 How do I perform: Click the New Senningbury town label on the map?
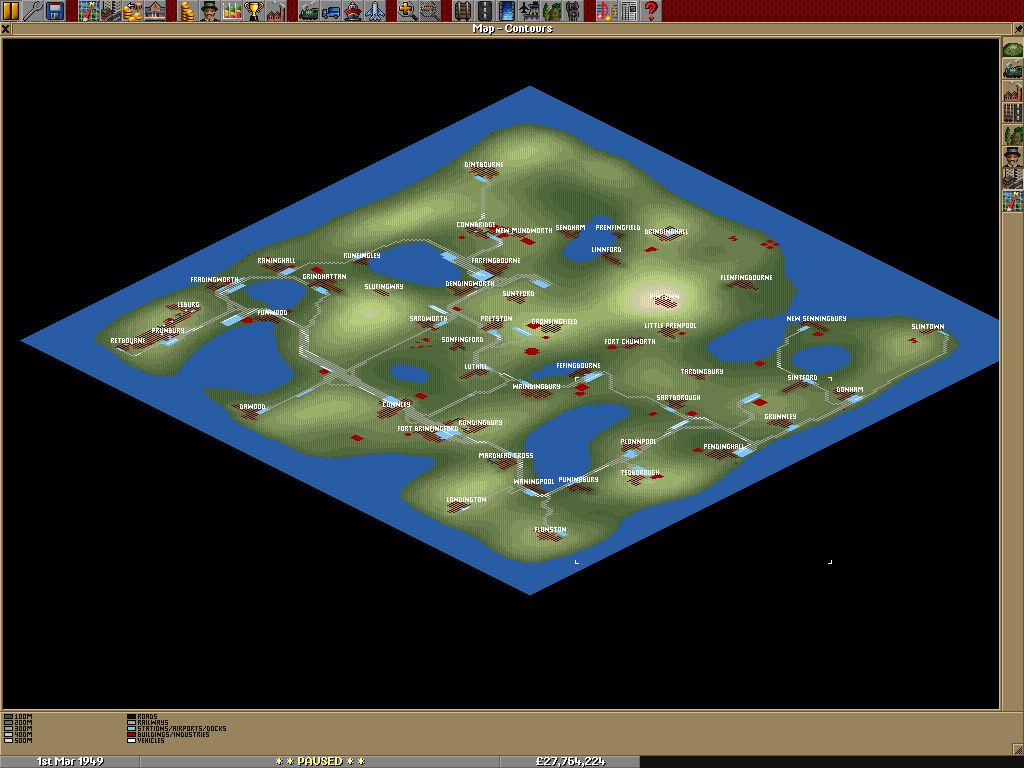[816, 319]
